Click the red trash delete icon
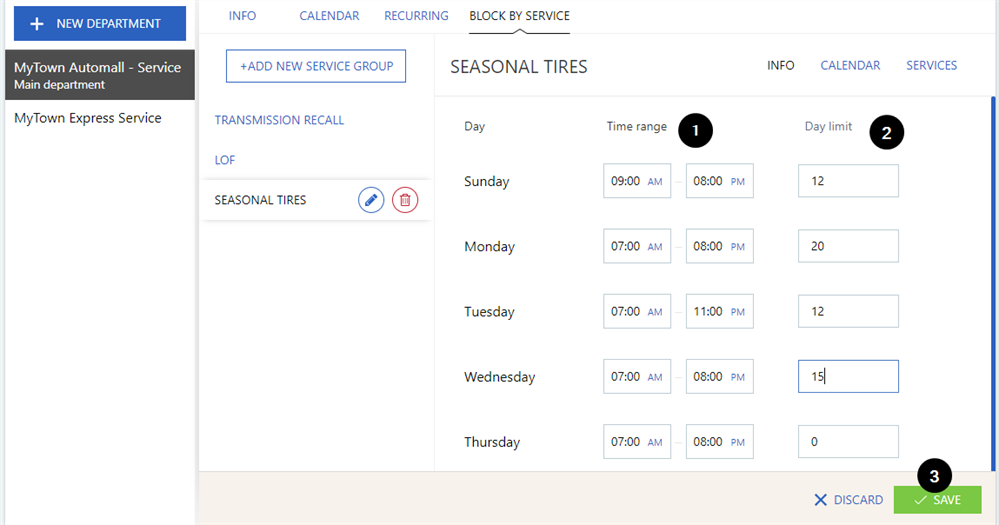The image size is (999, 525). point(405,200)
